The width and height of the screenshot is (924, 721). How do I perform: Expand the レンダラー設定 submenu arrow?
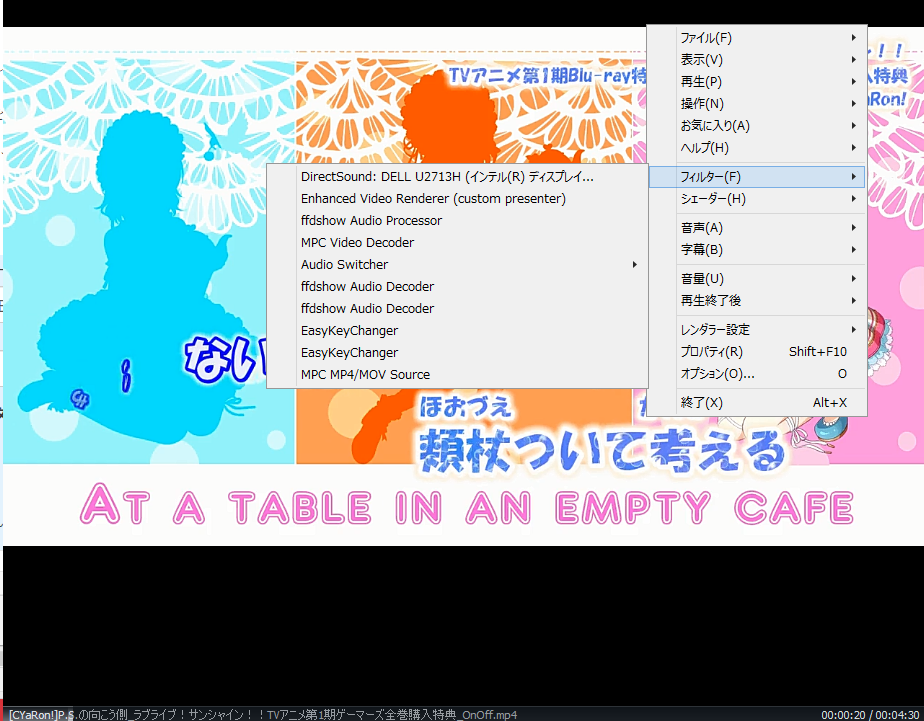[854, 330]
